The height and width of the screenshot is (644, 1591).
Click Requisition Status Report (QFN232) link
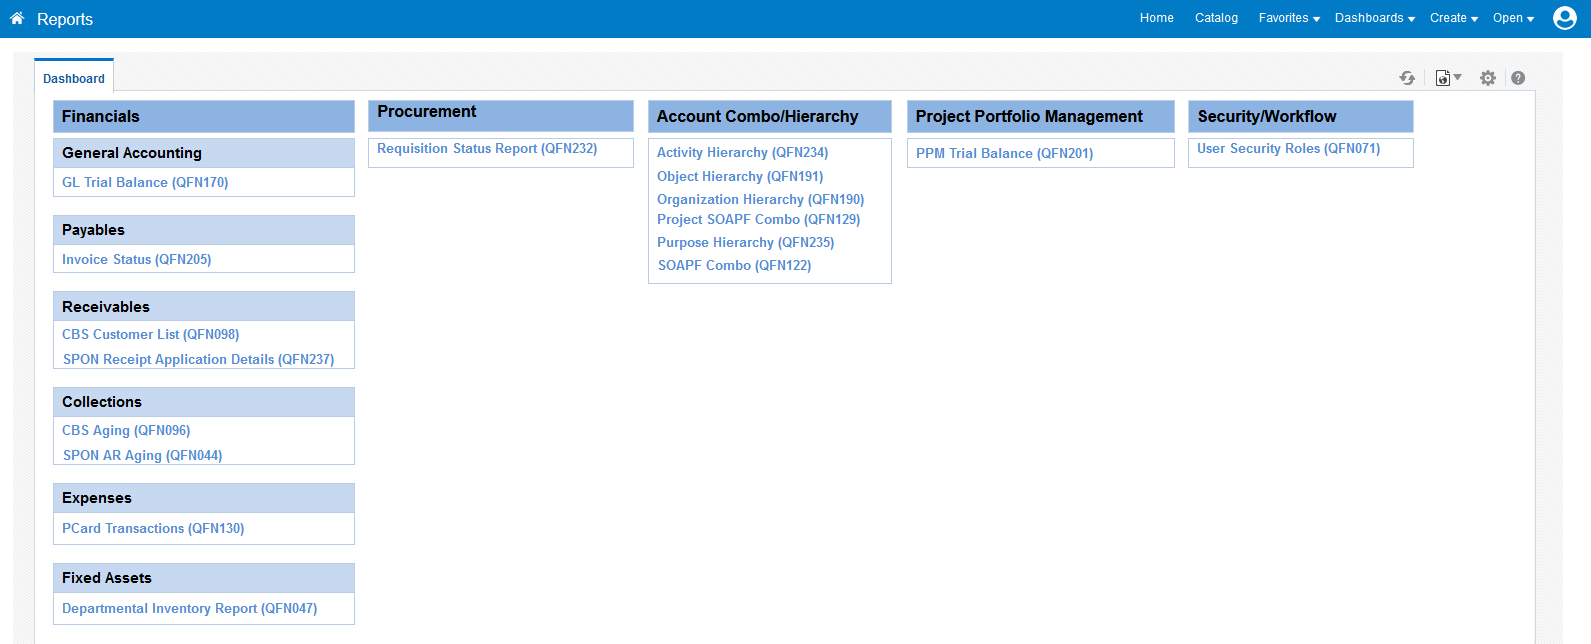click(487, 148)
